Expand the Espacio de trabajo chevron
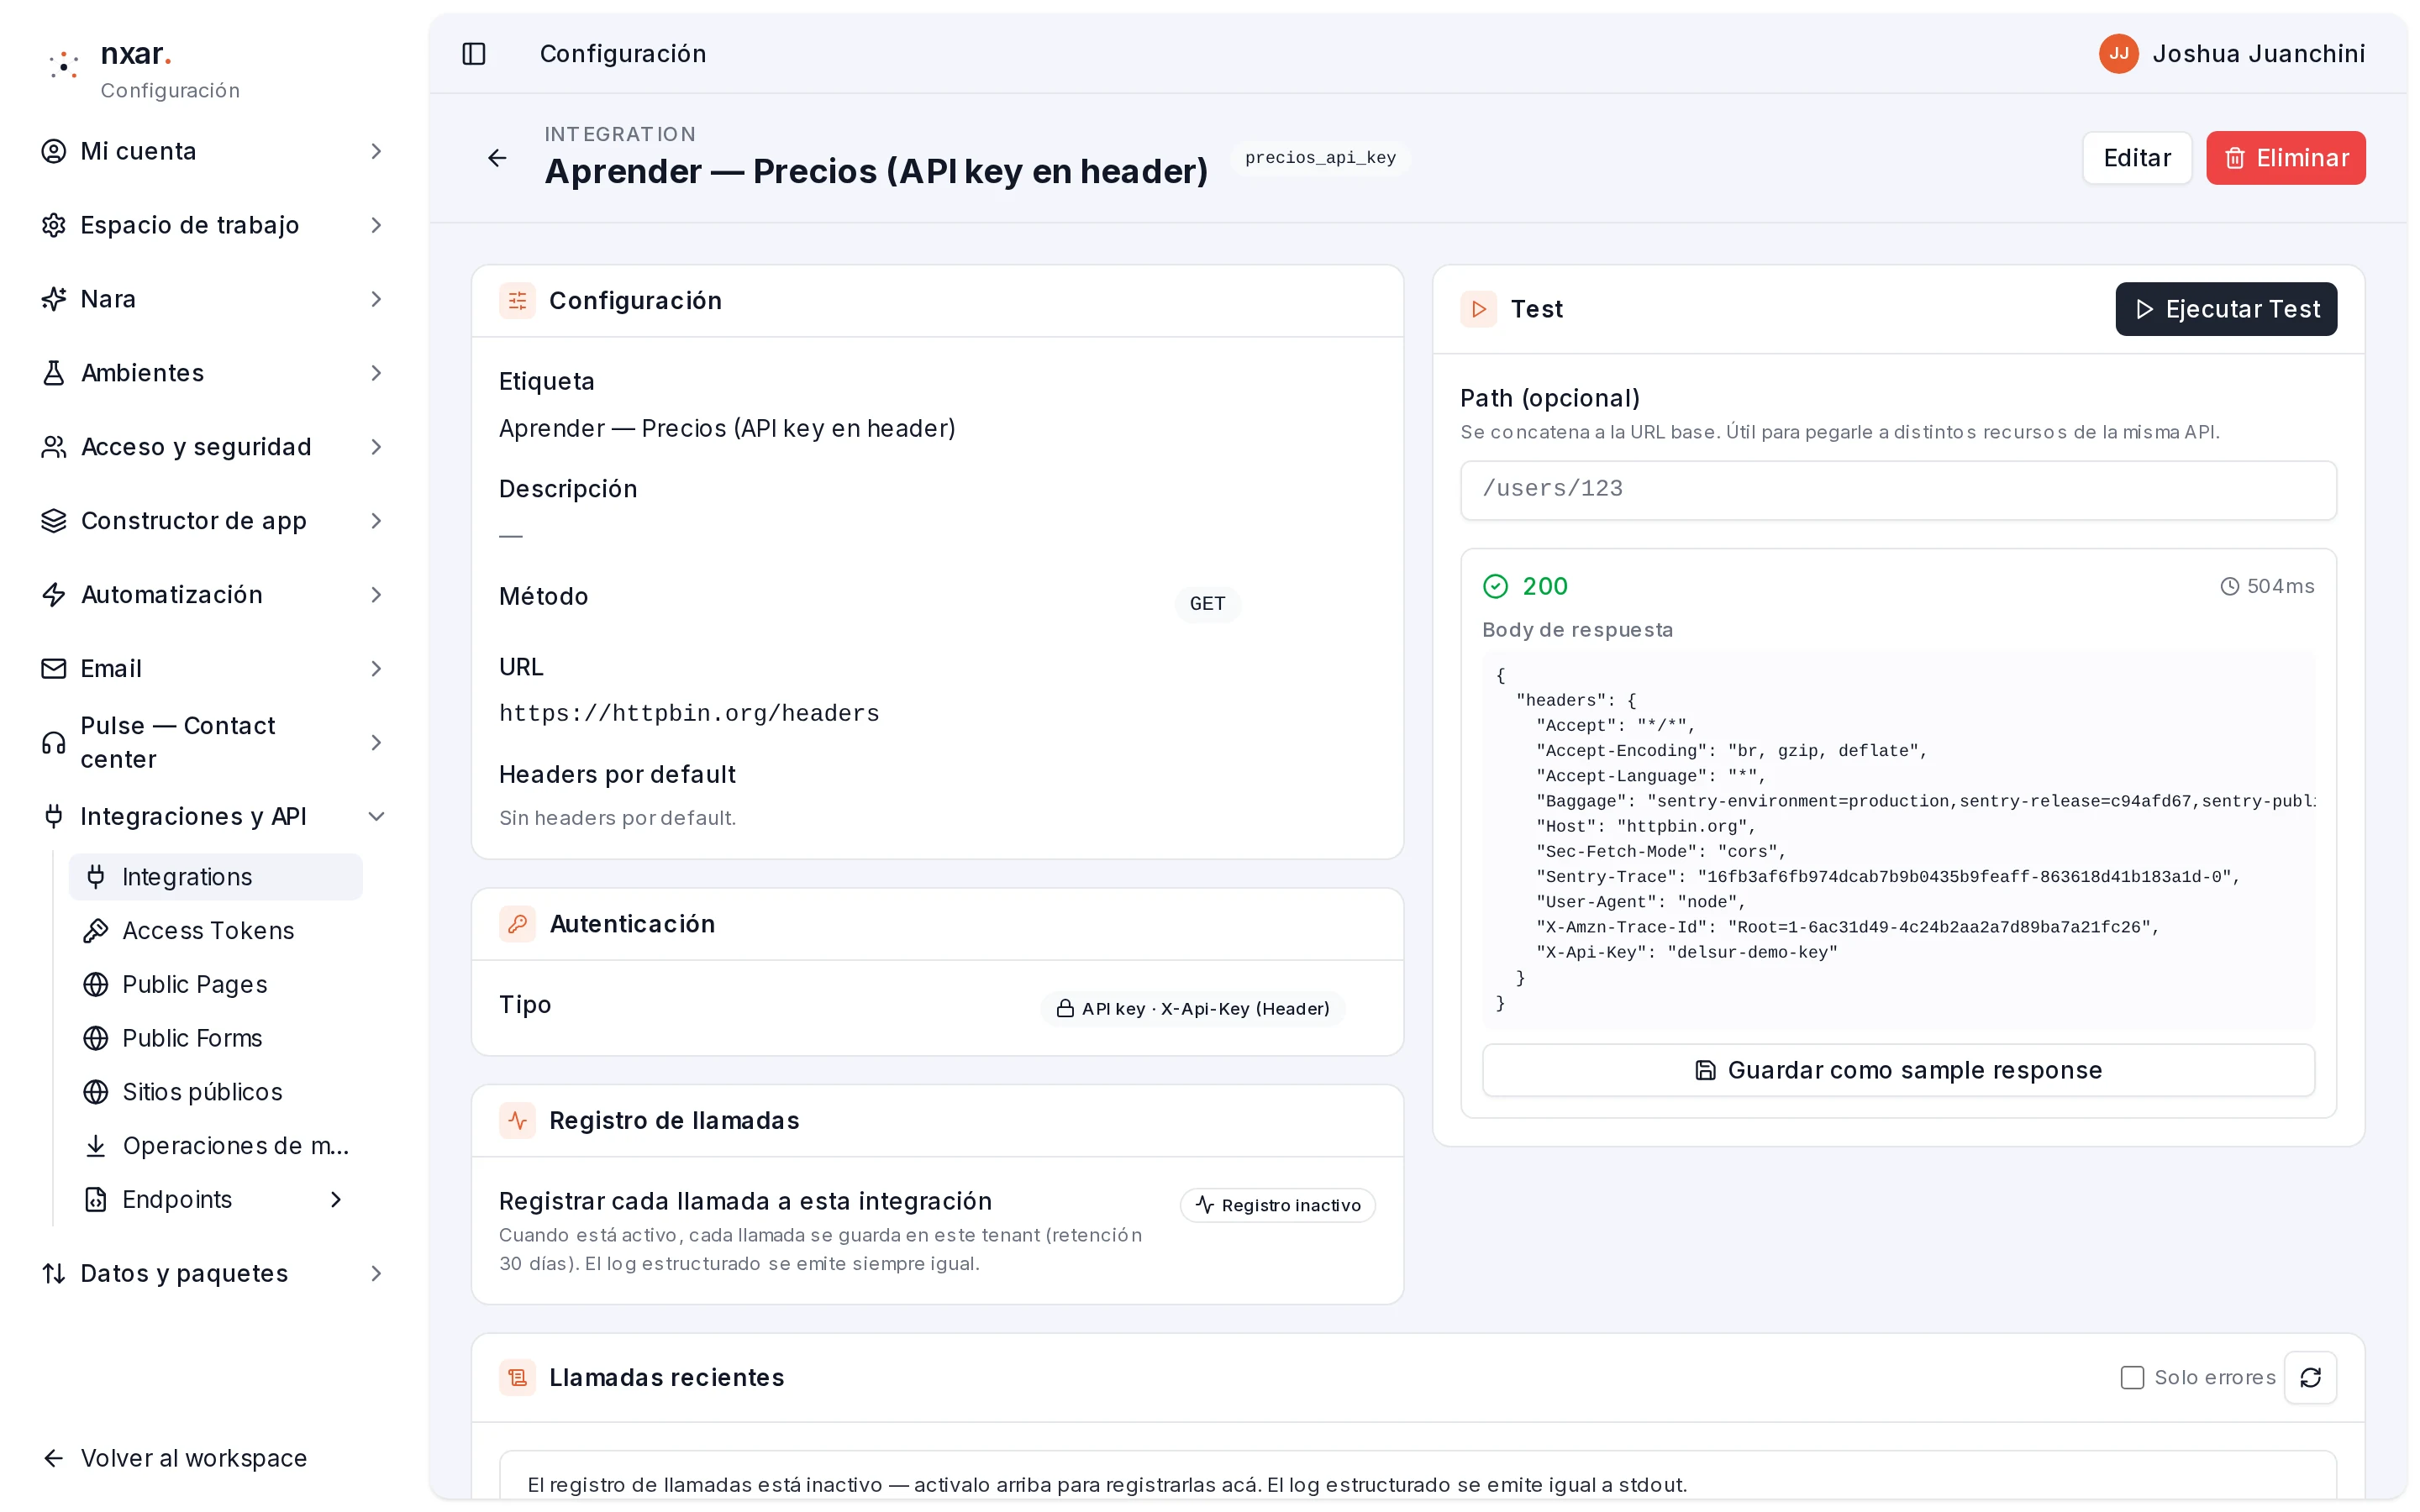Viewport: 2420px width, 1512px height. point(377,225)
